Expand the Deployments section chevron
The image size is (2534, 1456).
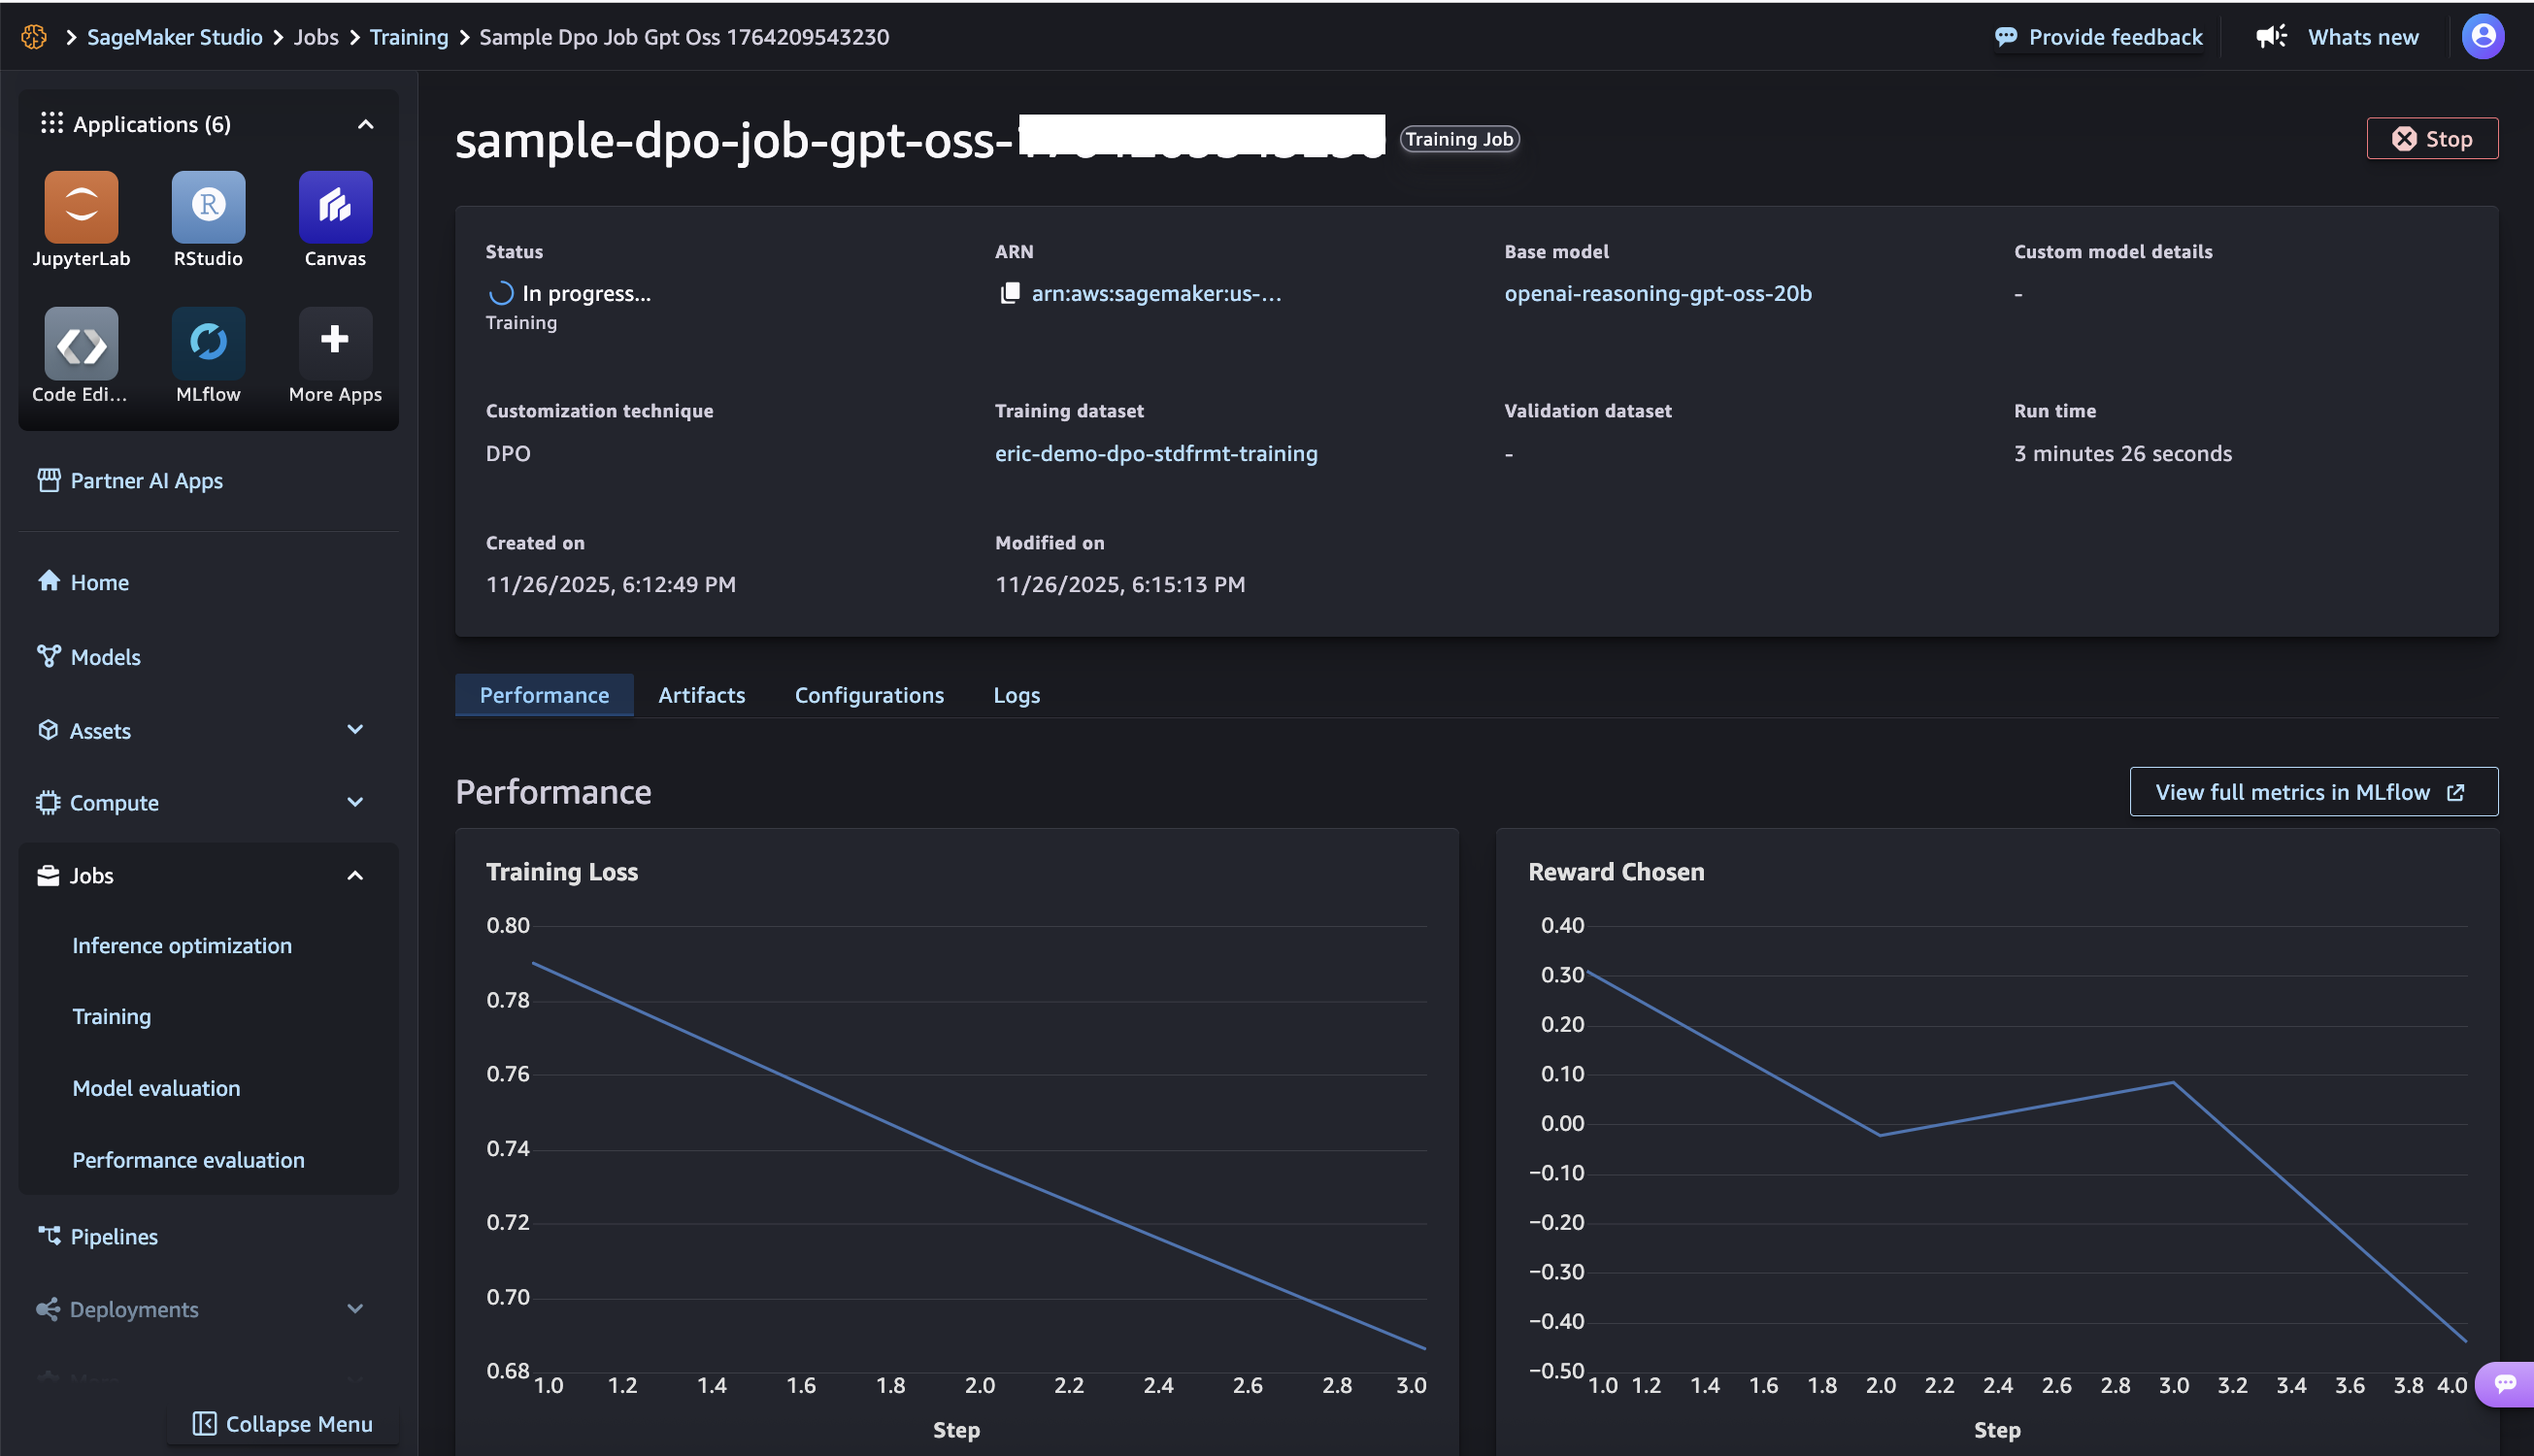coord(355,1309)
